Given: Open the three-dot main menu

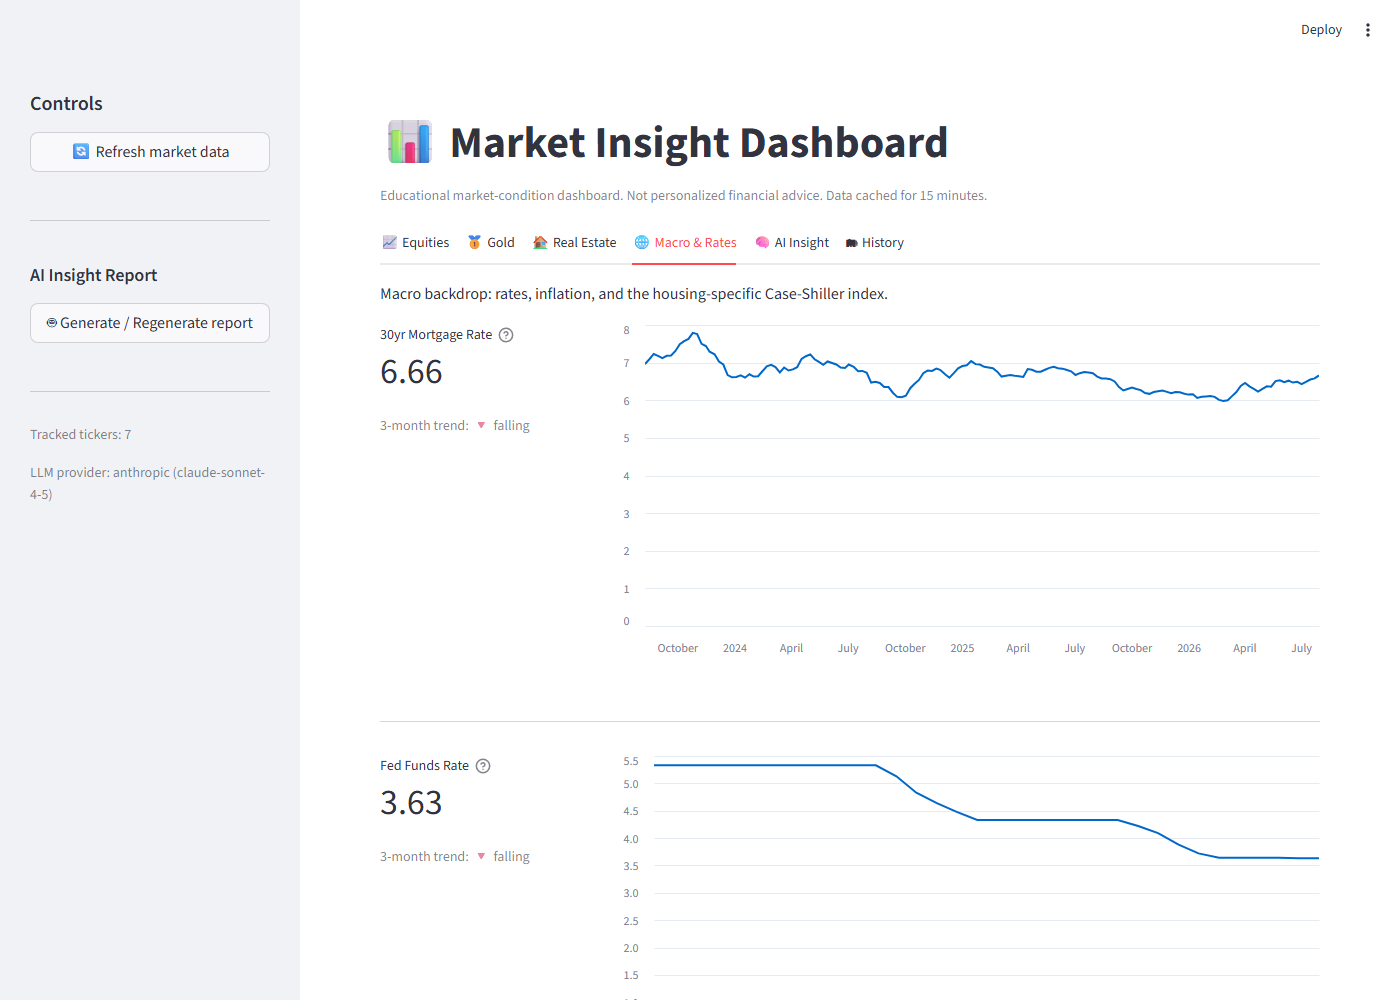Looking at the screenshot, I should click(1368, 30).
